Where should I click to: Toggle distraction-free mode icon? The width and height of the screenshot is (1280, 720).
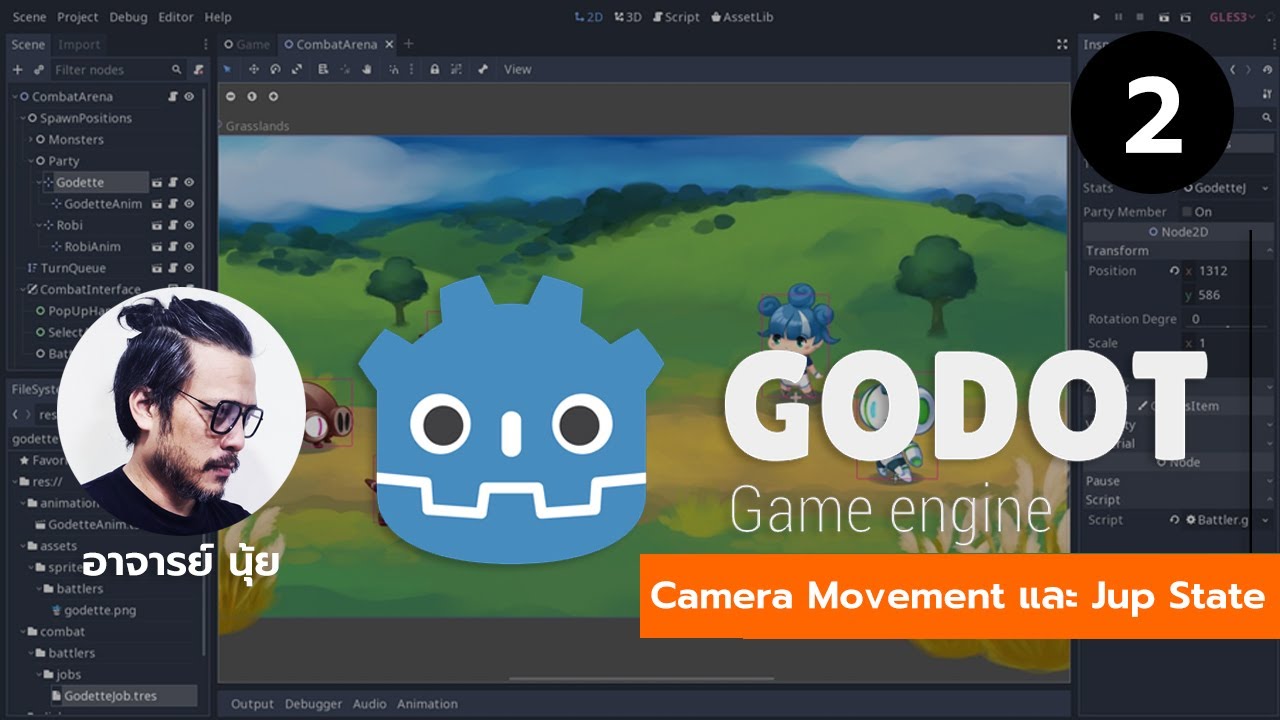pyautogui.click(x=1062, y=44)
